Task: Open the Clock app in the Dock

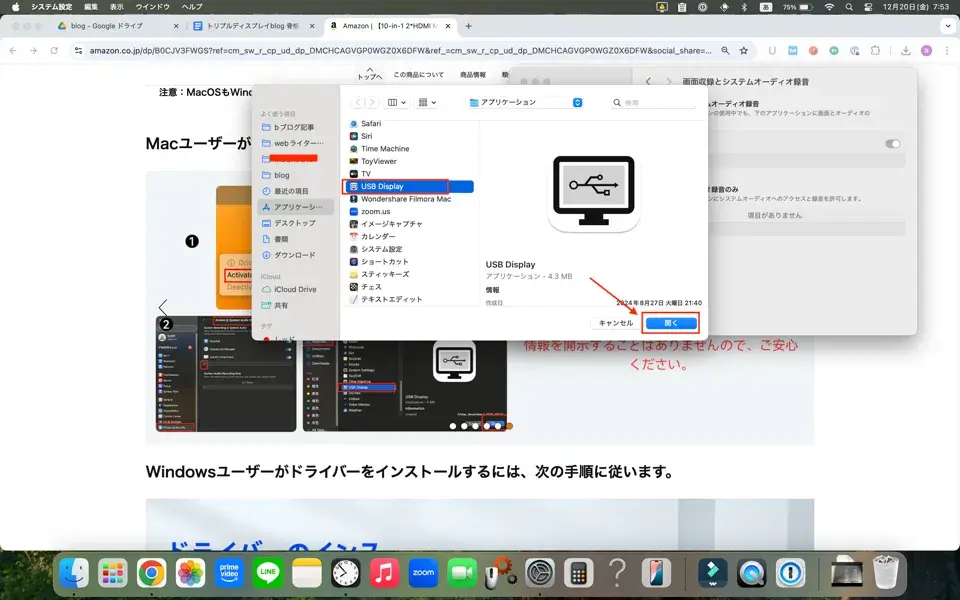Action: (x=346, y=574)
